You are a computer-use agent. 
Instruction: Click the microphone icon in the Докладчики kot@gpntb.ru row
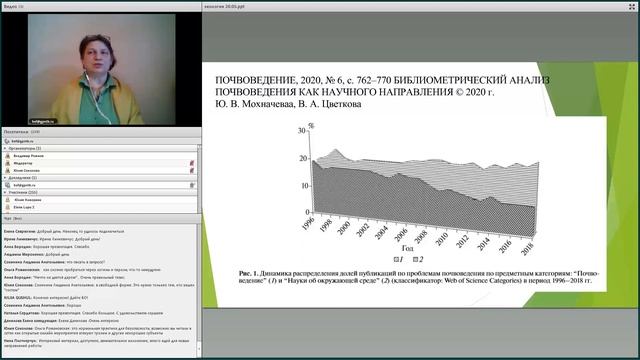coord(192,185)
